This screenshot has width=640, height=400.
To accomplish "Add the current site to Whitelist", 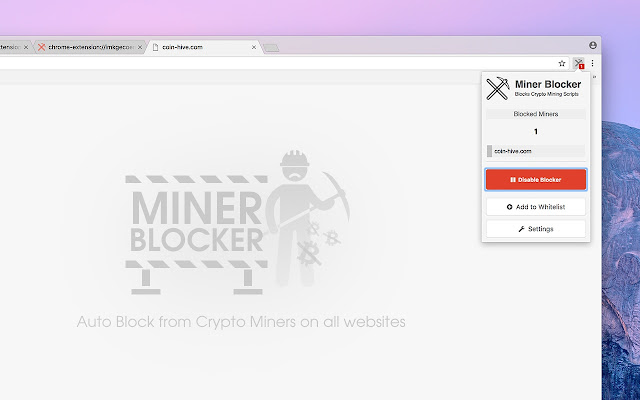I will click(536, 207).
